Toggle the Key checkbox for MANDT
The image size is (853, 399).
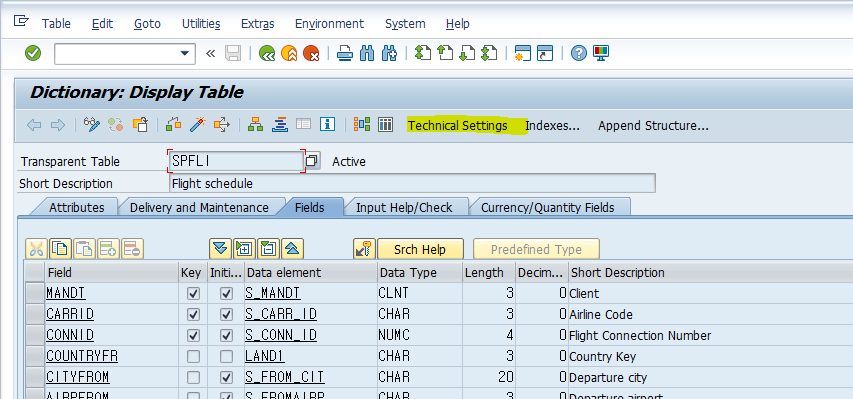(x=193, y=294)
